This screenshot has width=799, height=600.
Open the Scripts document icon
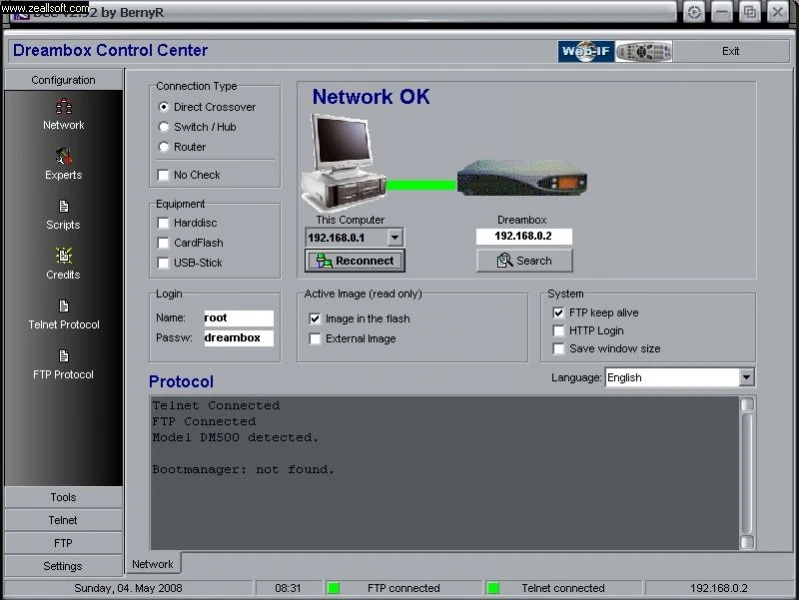(63, 206)
